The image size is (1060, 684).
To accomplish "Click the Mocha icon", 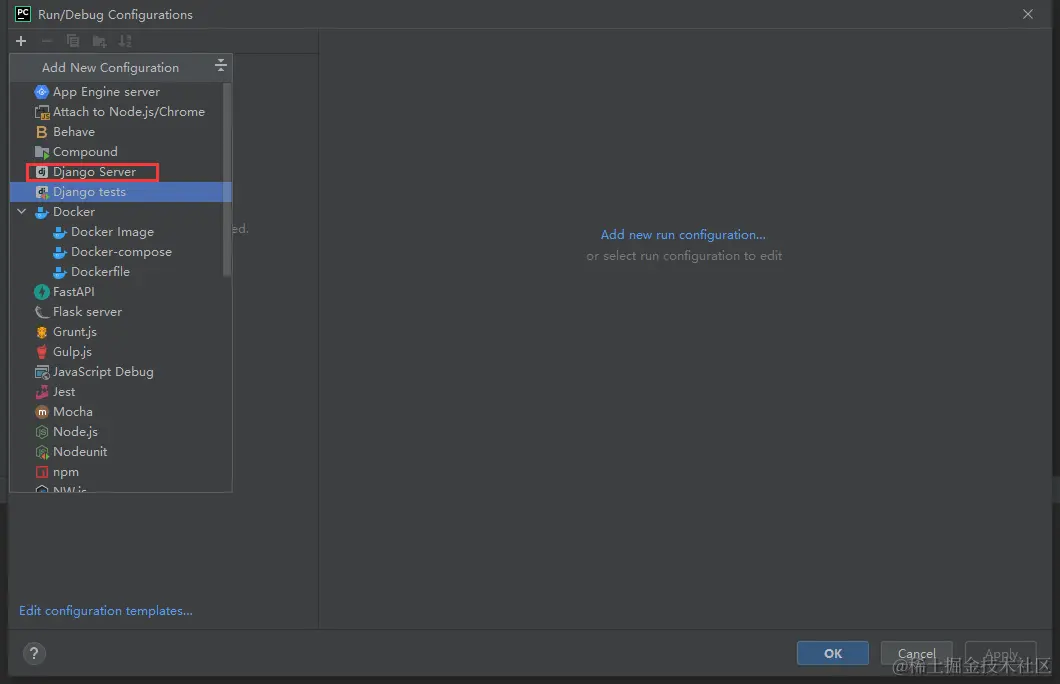I will pyautogui.click(x=41, y=412).
